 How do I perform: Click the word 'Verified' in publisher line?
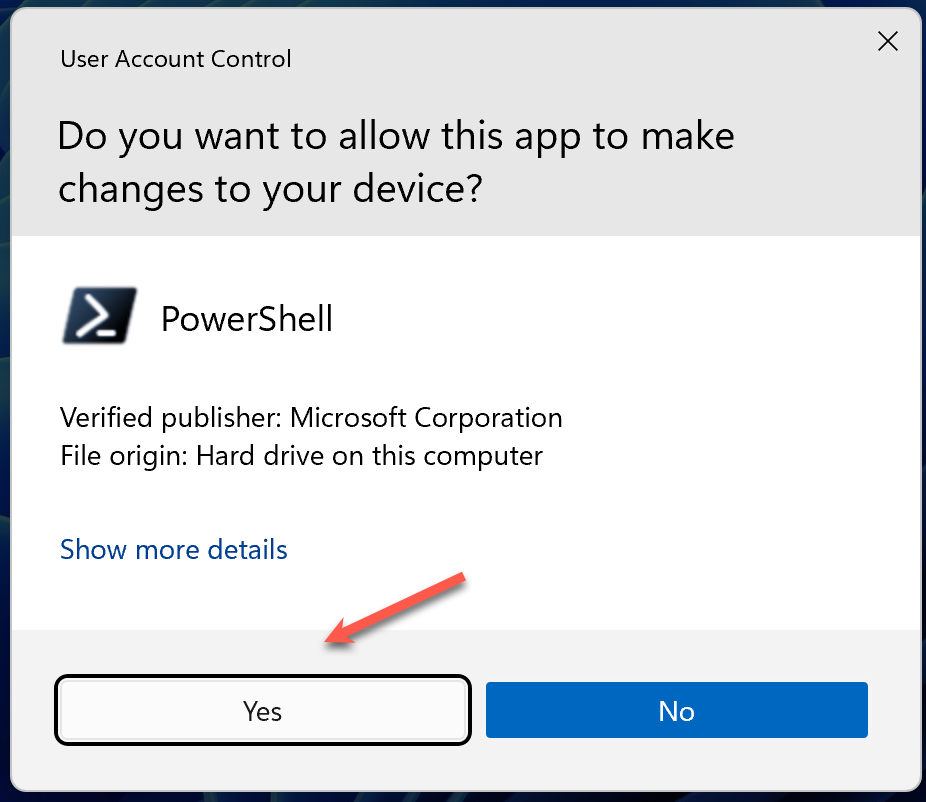[x=99, y=417]
